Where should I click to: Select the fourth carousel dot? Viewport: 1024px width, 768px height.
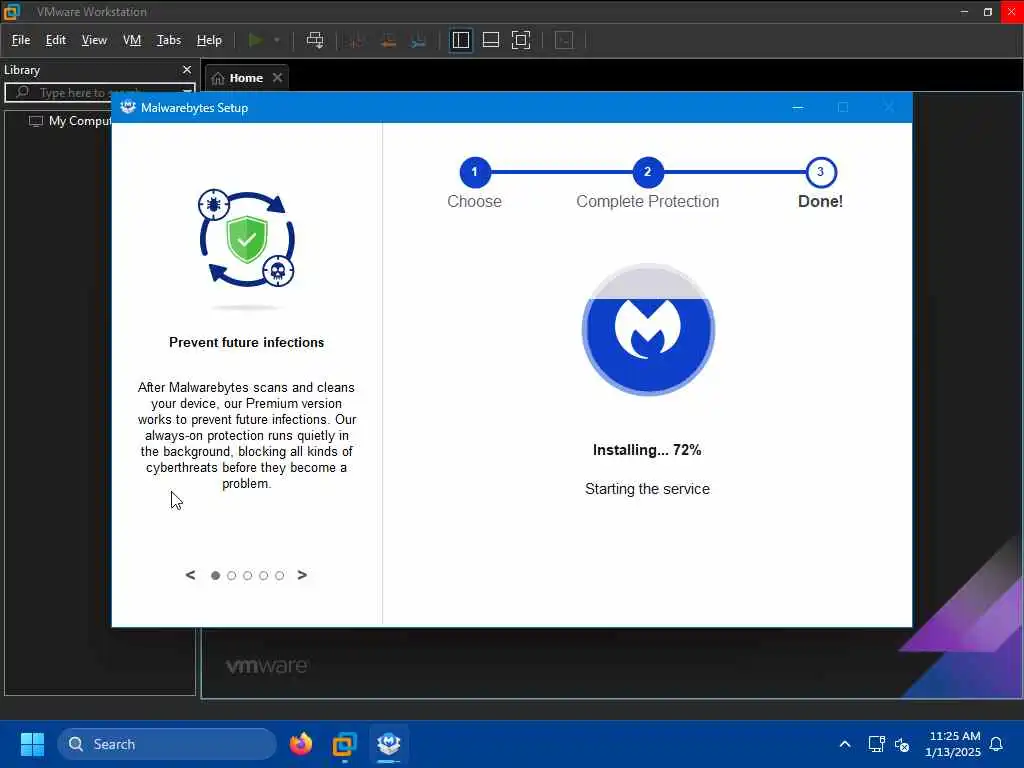point(263,575)
